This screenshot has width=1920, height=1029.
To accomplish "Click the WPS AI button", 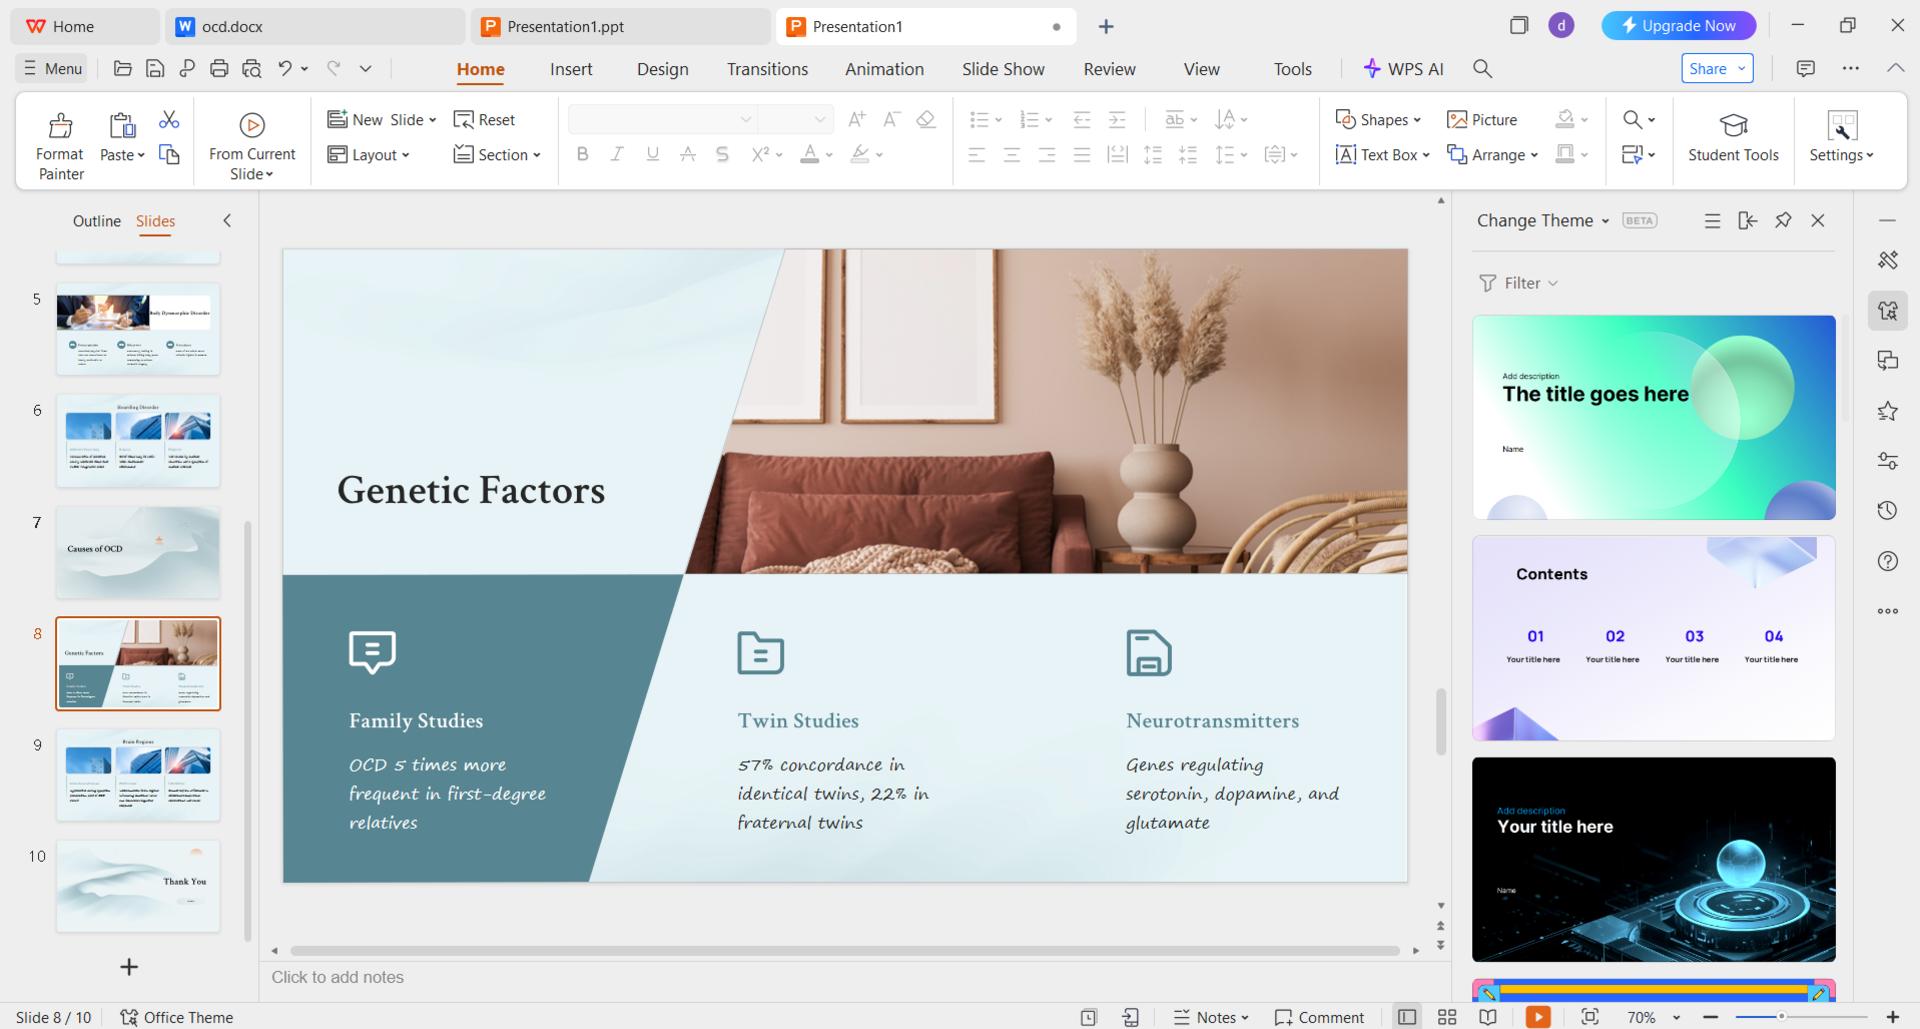I will 1404,68.
